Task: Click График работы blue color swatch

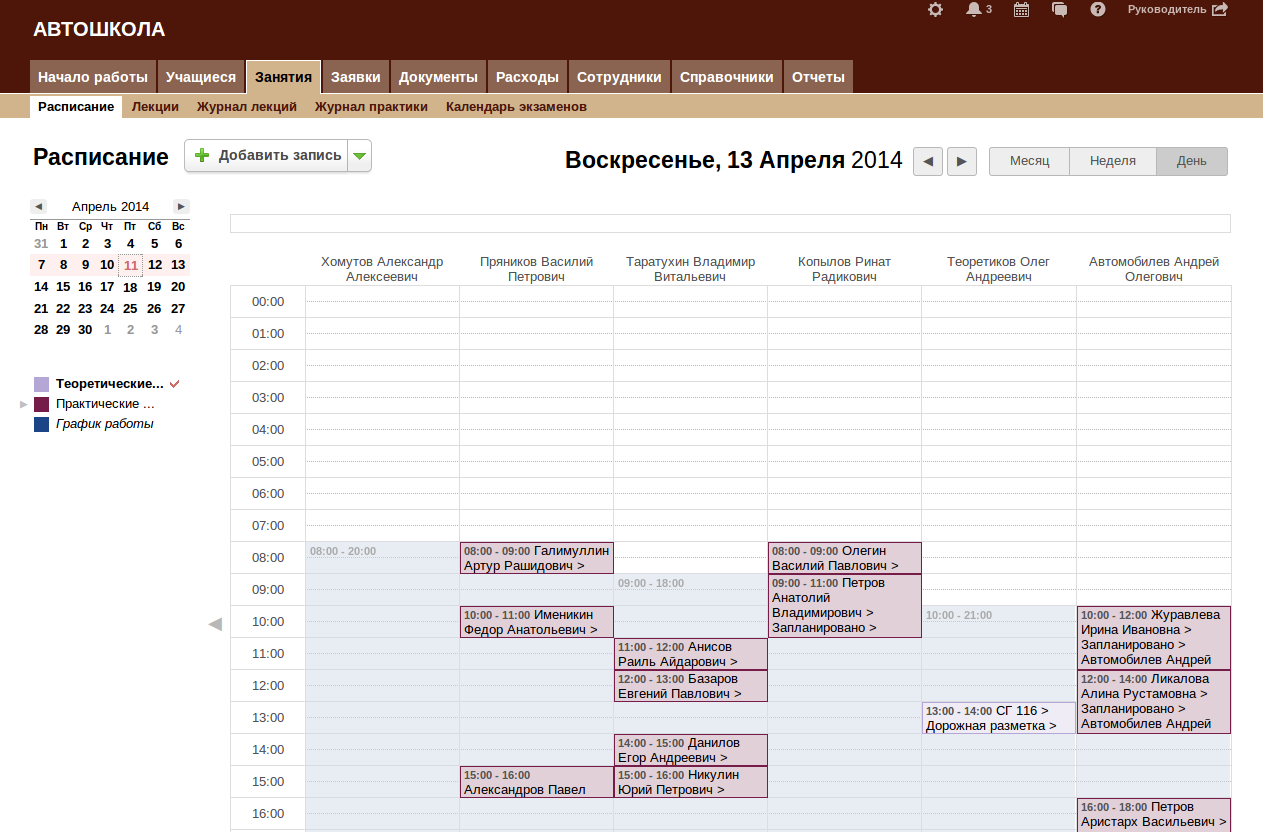Action: (x=41, y=424)
